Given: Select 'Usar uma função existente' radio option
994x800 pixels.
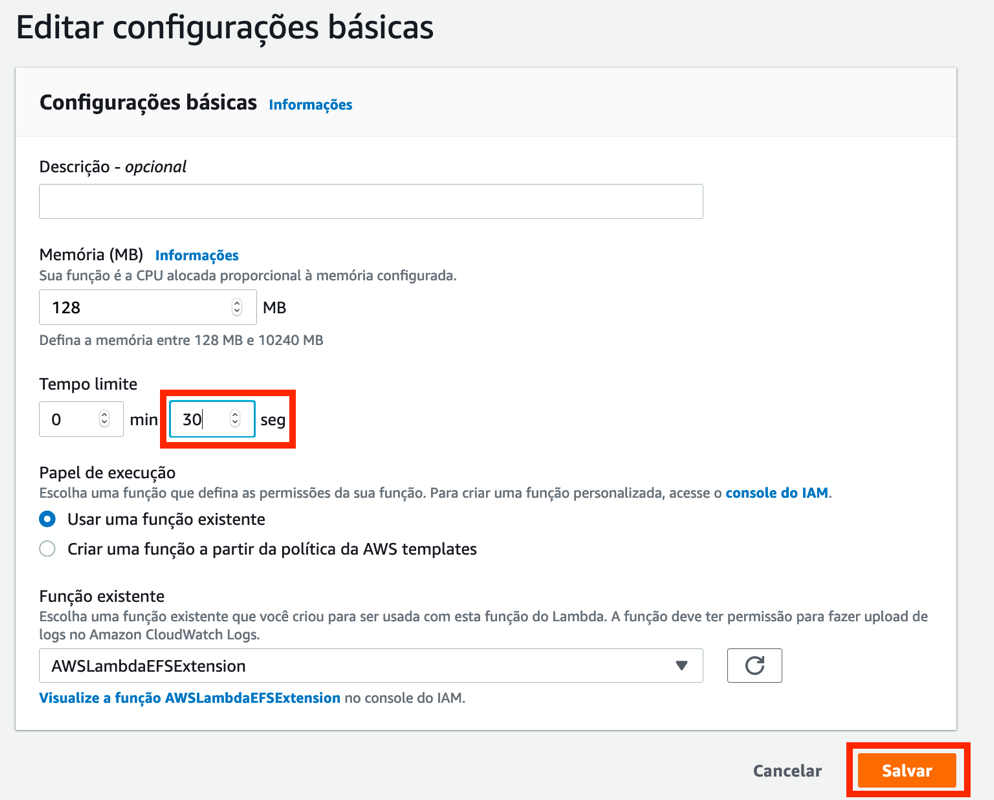Looking at the screenshot, I should tap(48, 519).
